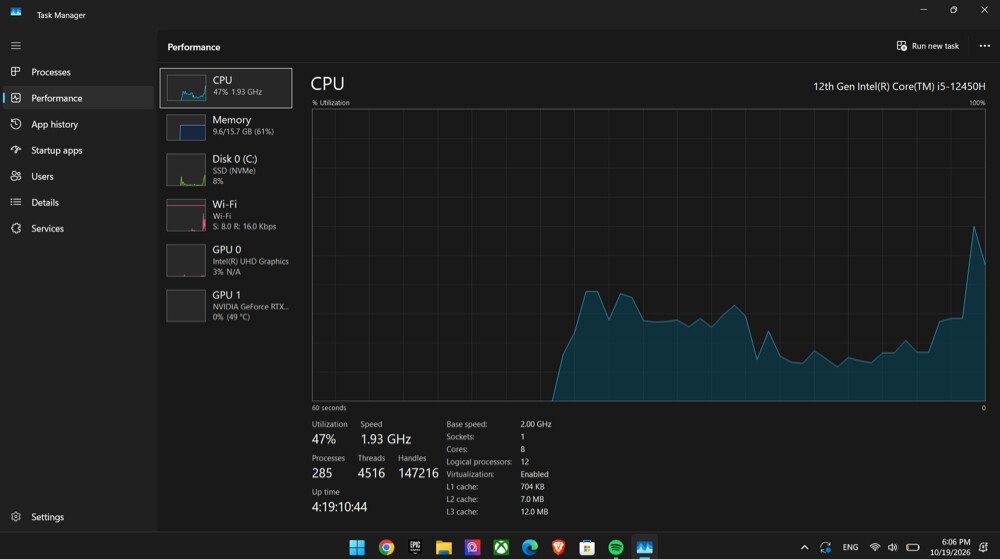Image resolution: width=1000 pixels, height=560 pixels.
Task: Select GPU 1 NVIDIA GeForce item
Action: click(x=226, y=306)
